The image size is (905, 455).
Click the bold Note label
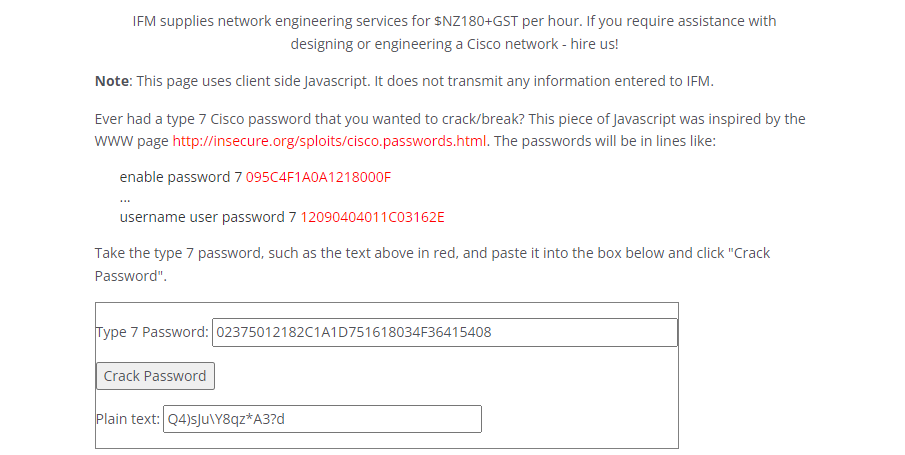(x=111, y=81)
